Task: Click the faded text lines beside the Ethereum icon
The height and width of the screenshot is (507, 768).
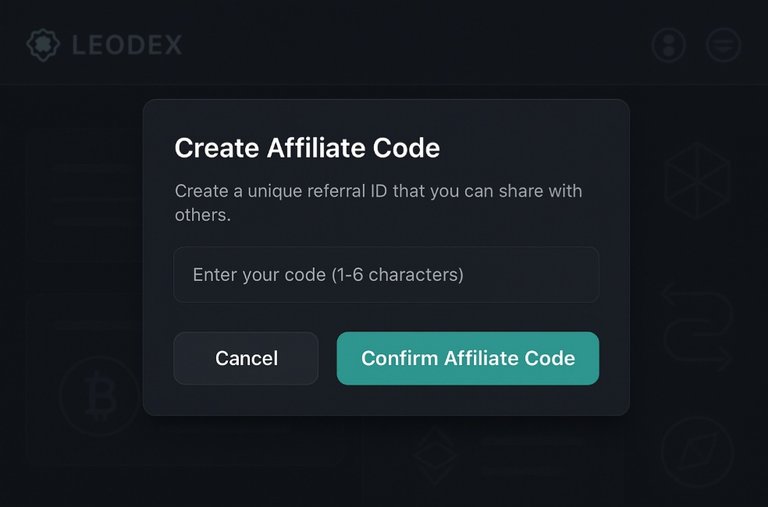Action: click(x=531, y=457)
